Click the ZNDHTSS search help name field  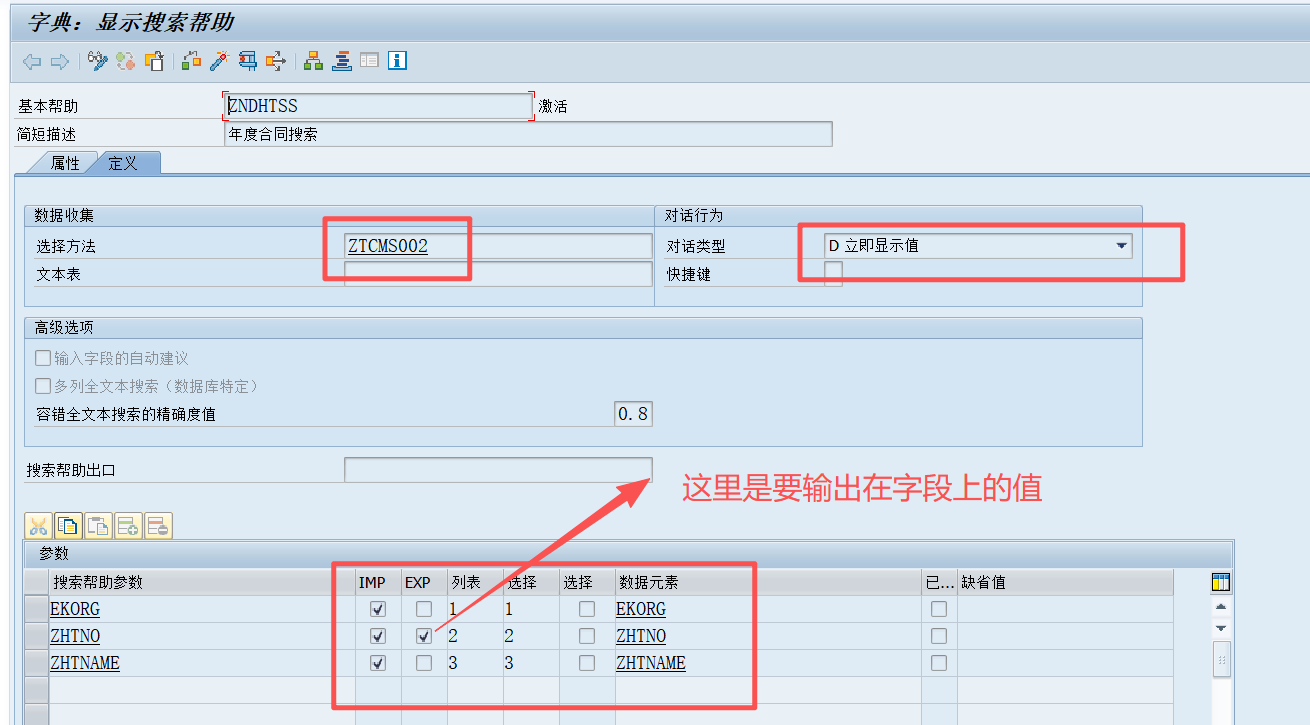coord(378,106)
